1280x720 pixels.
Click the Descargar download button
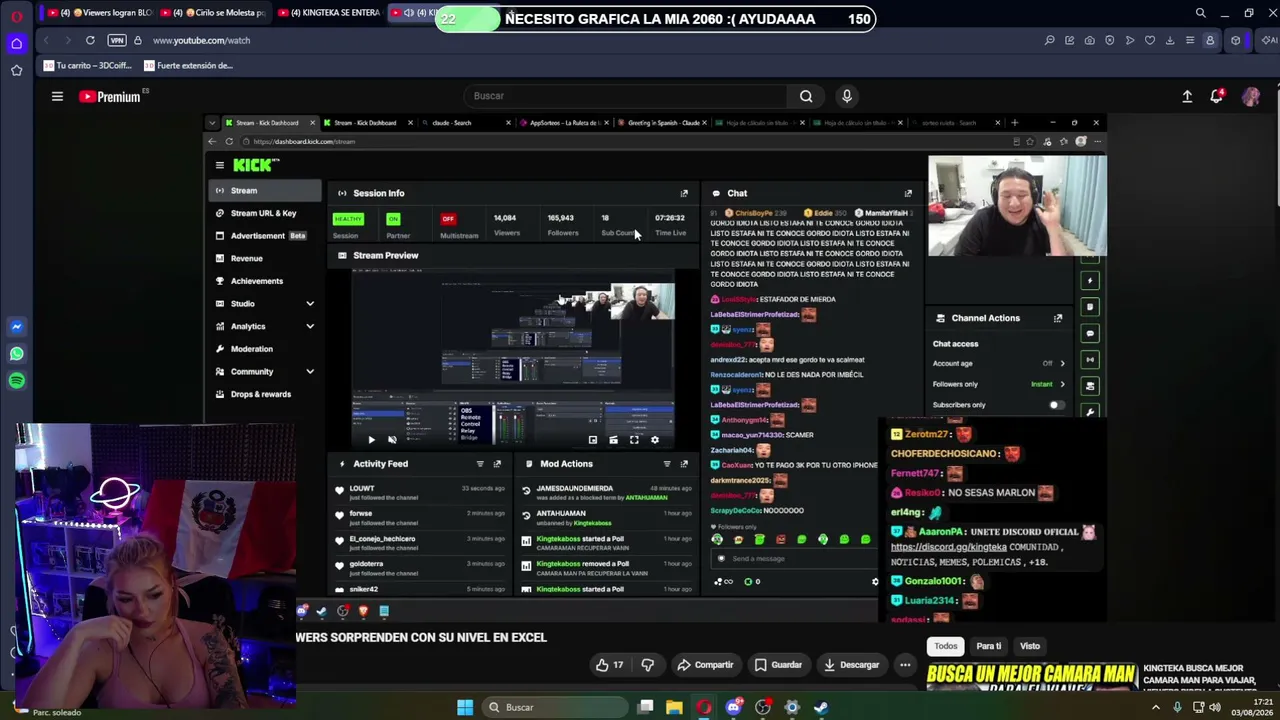click(x=851, y=665)
